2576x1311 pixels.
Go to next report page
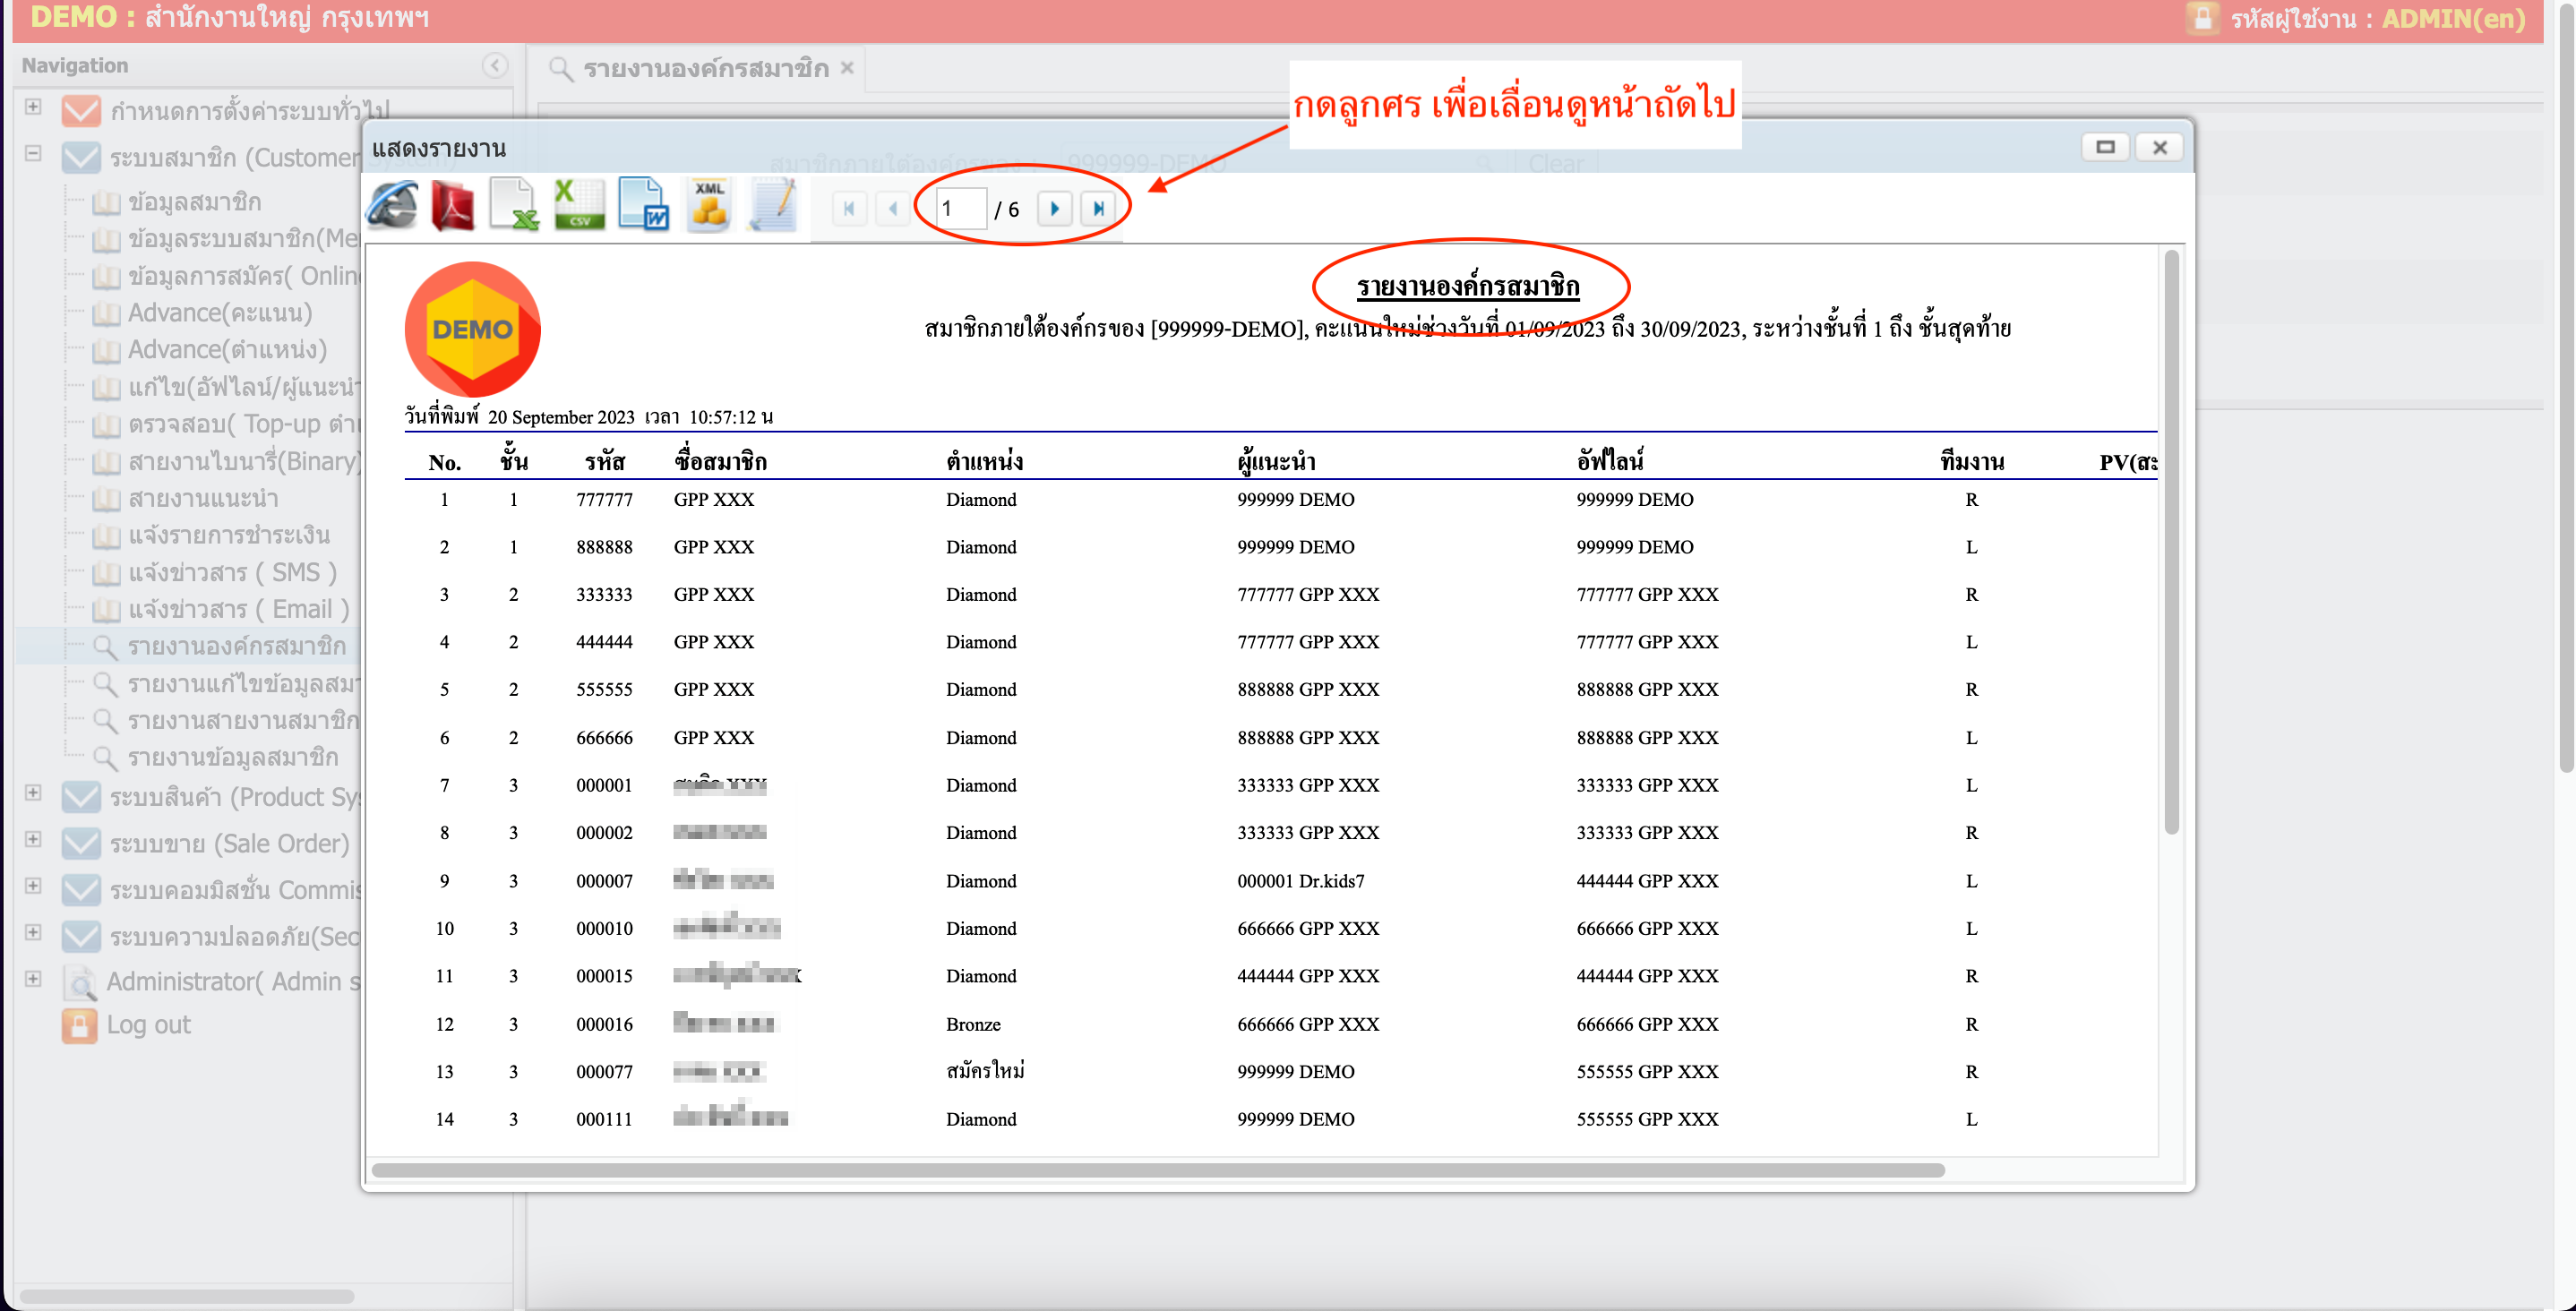click(1054, 208)
